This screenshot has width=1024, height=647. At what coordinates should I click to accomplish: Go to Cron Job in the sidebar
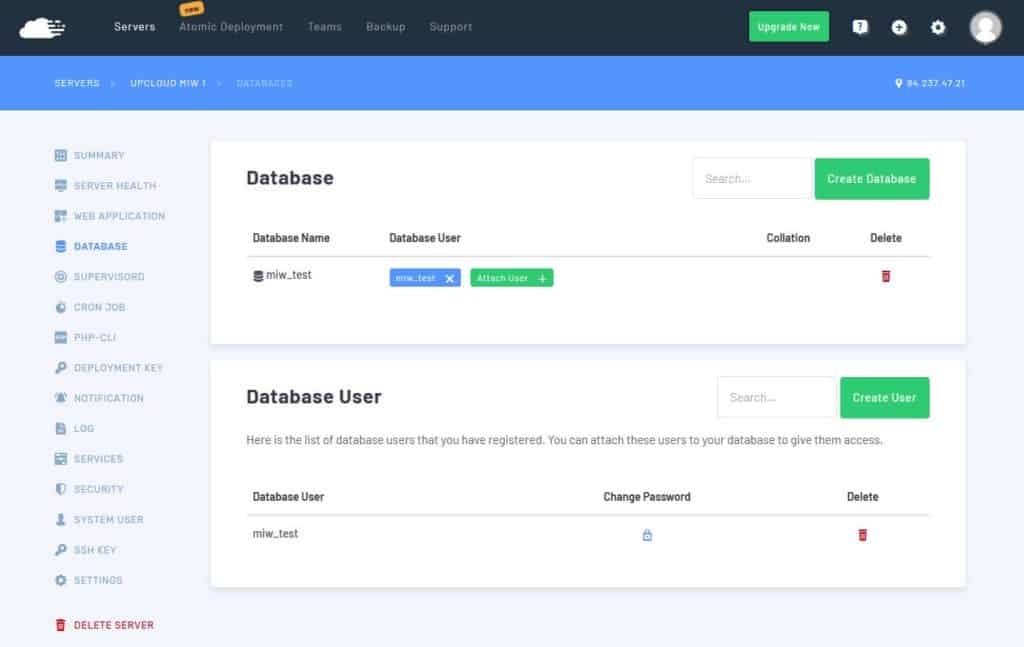pyautogui.click(x=99, y=307)
